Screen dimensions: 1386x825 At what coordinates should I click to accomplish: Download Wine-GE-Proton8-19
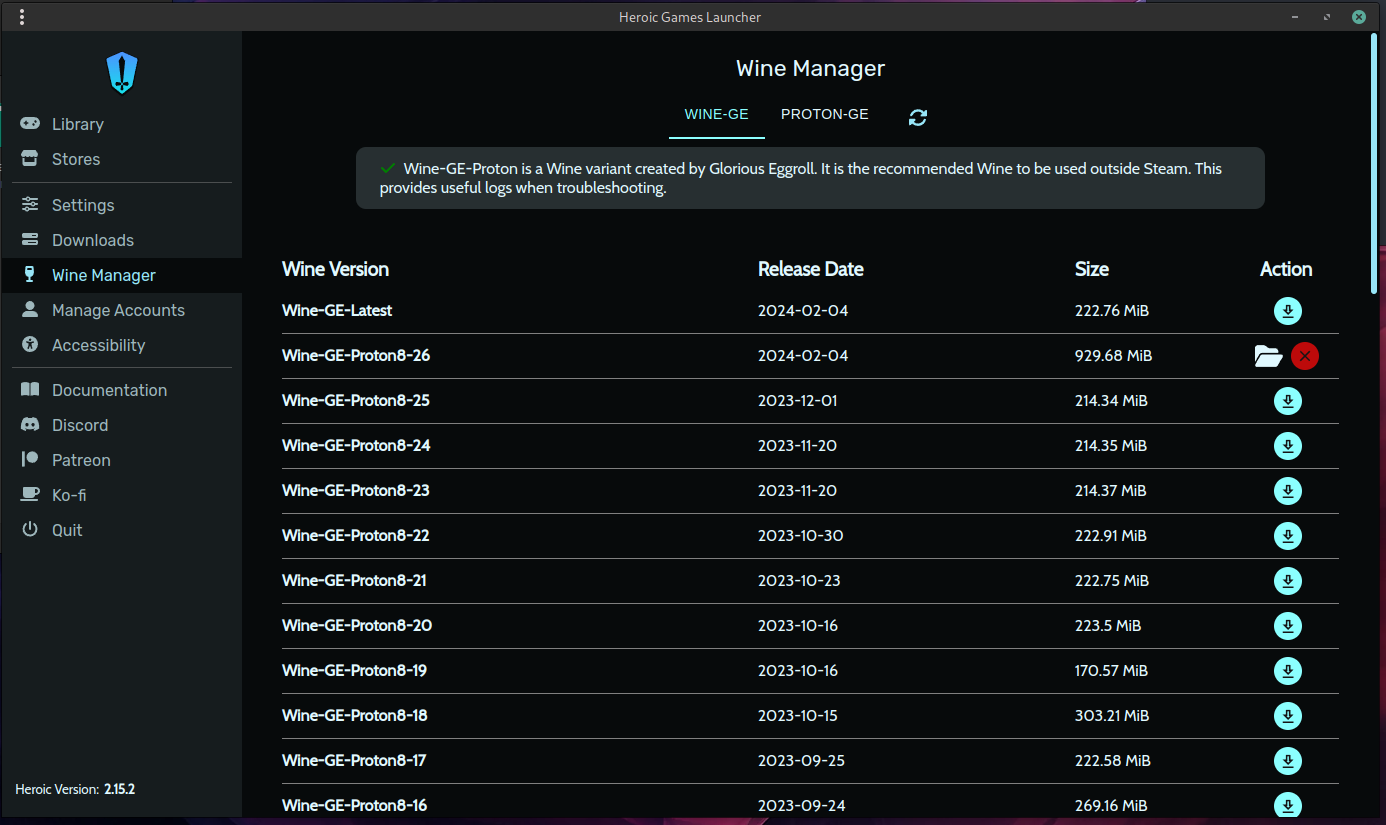[1288, 671]
